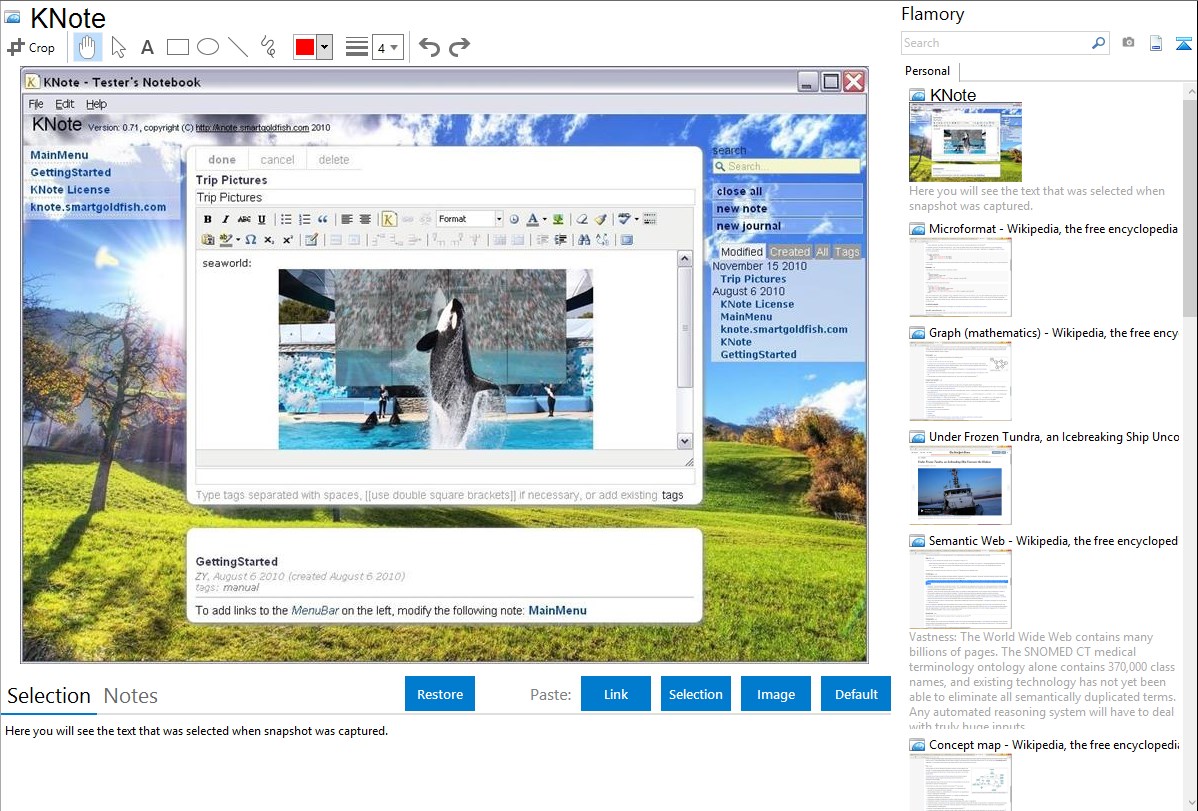
Task: Open the highlight color dropdown arrow
Action: (238, 240)
